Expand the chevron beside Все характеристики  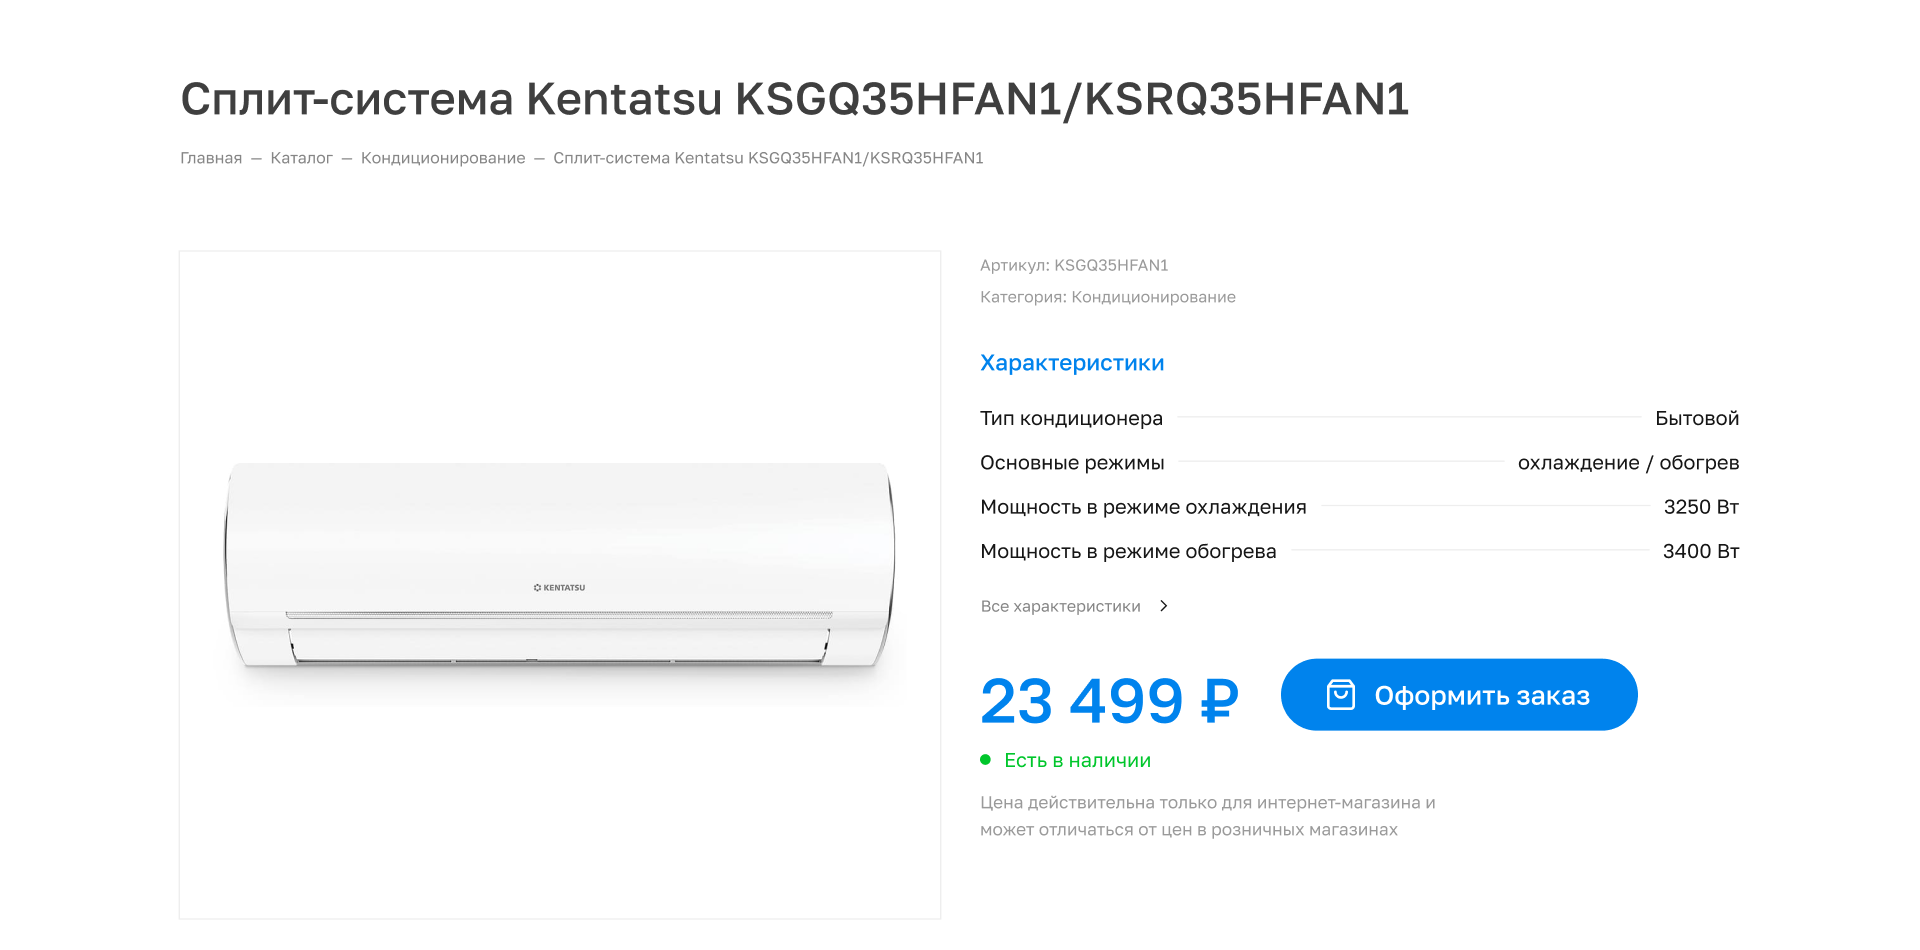pyautogui.click(x=1163, y=606)
